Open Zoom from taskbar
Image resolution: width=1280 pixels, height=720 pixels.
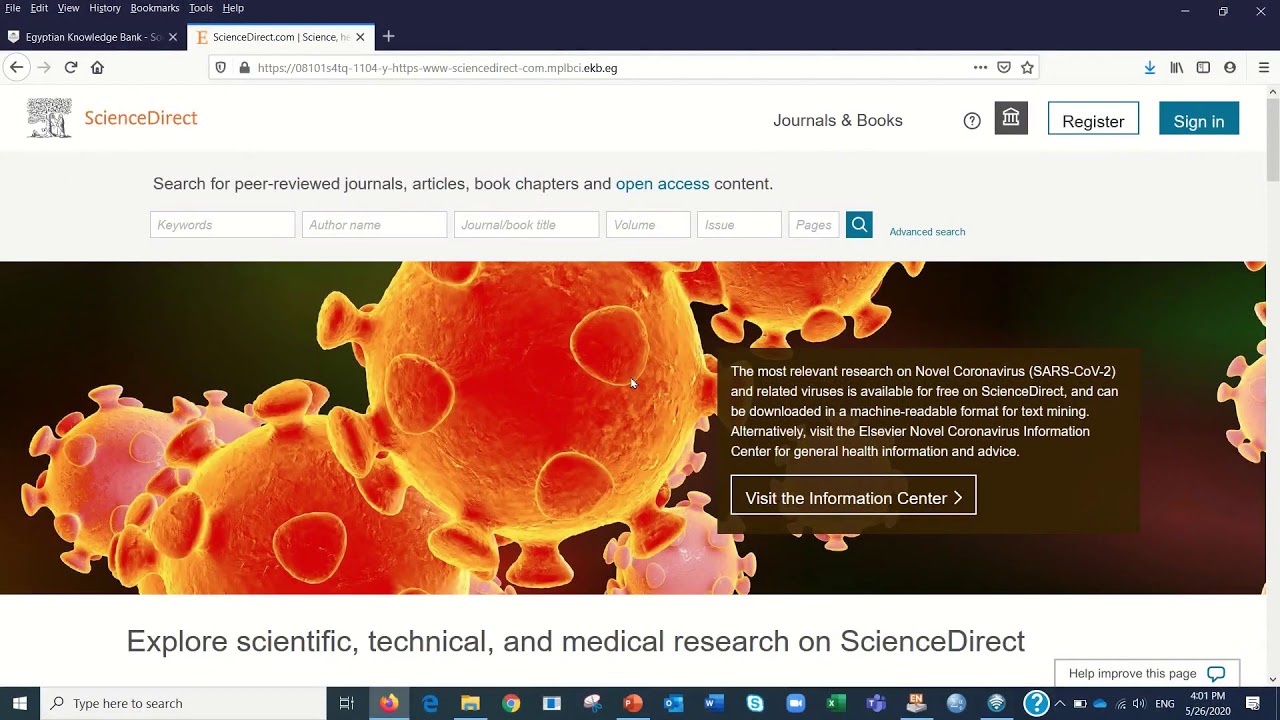(795, 703)
